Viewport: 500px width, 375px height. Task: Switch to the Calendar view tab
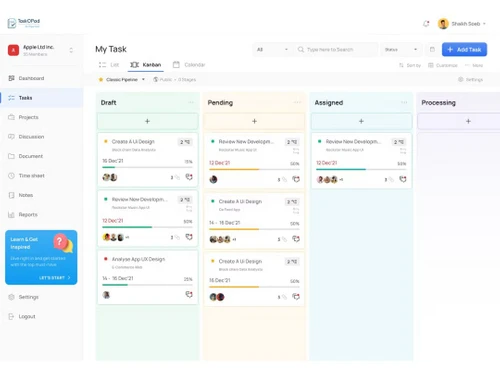pyautogui.click(x=189, y=65)
